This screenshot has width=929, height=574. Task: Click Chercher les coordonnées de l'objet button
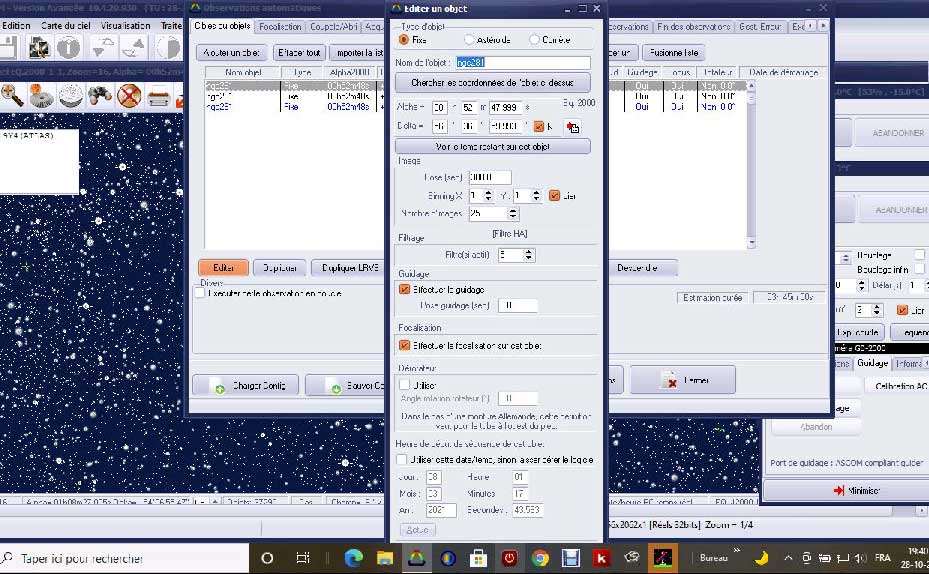[491, 84]
